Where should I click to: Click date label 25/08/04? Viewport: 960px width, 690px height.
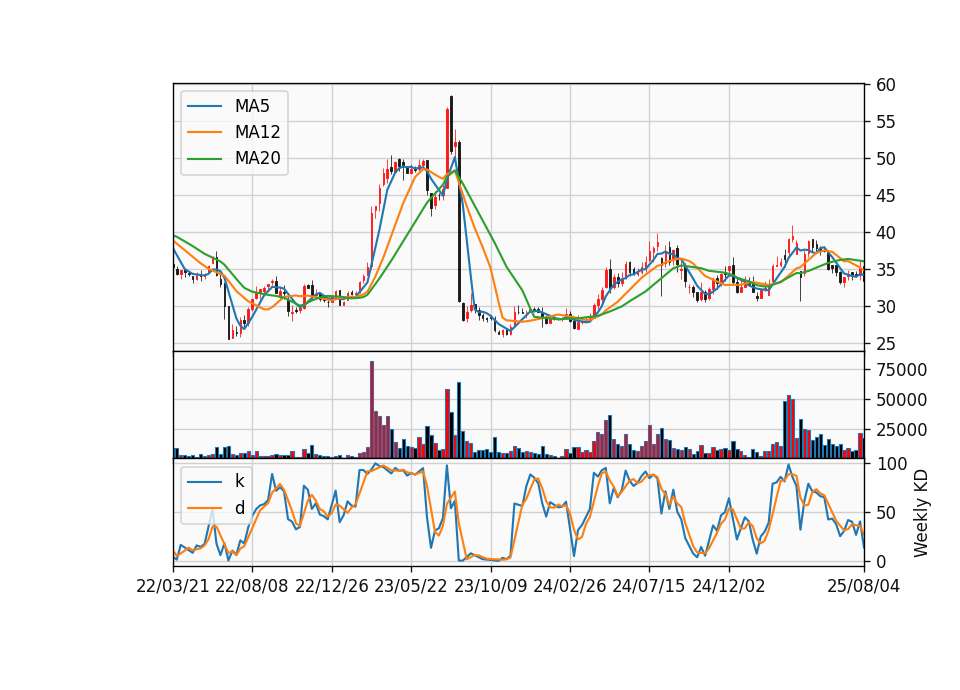[x=864, y=586]
